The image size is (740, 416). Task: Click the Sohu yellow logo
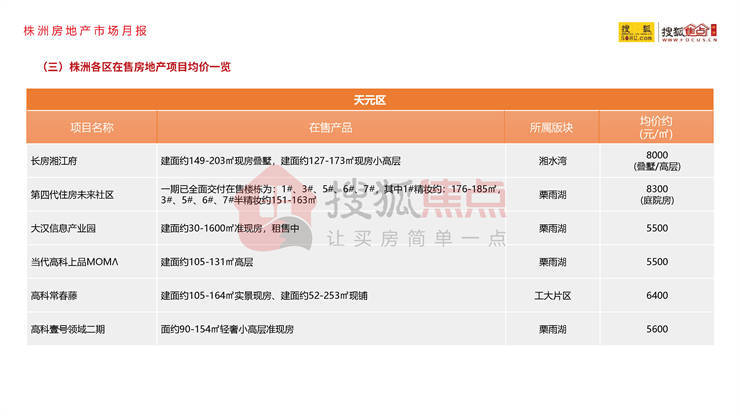(636, 32)
